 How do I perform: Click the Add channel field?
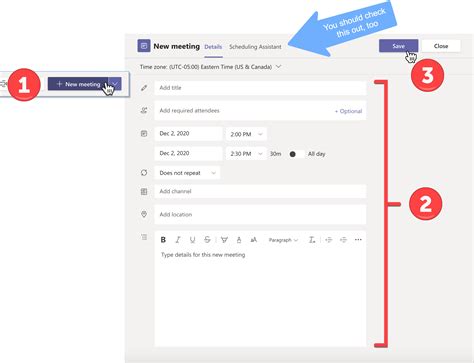point(260,191)
